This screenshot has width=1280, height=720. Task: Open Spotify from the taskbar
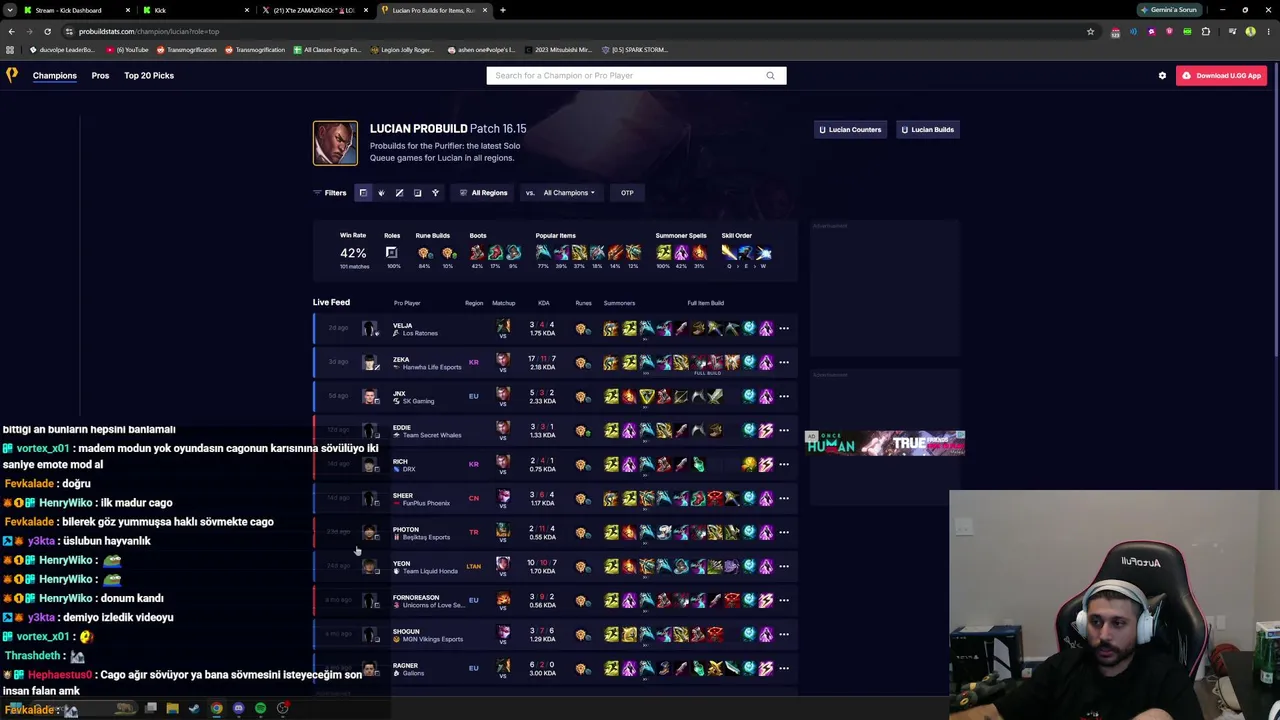click(x=260, y=709)
